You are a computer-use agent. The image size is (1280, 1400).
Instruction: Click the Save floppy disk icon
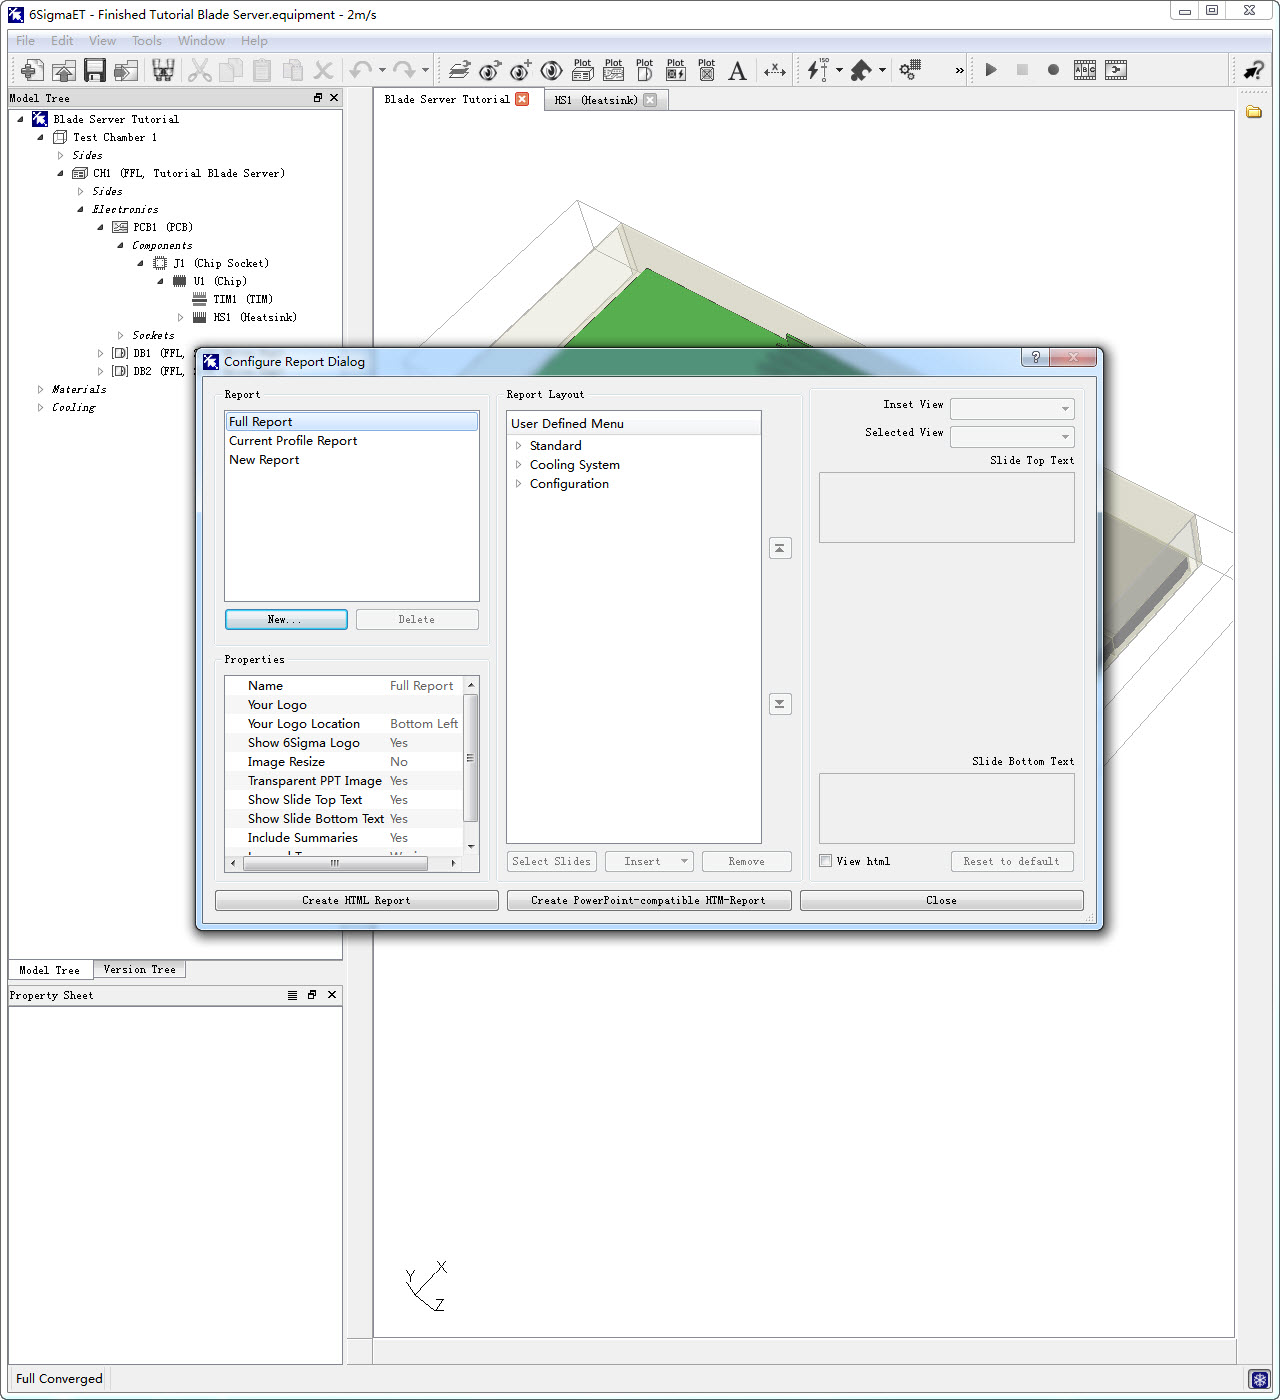point(95,70)
